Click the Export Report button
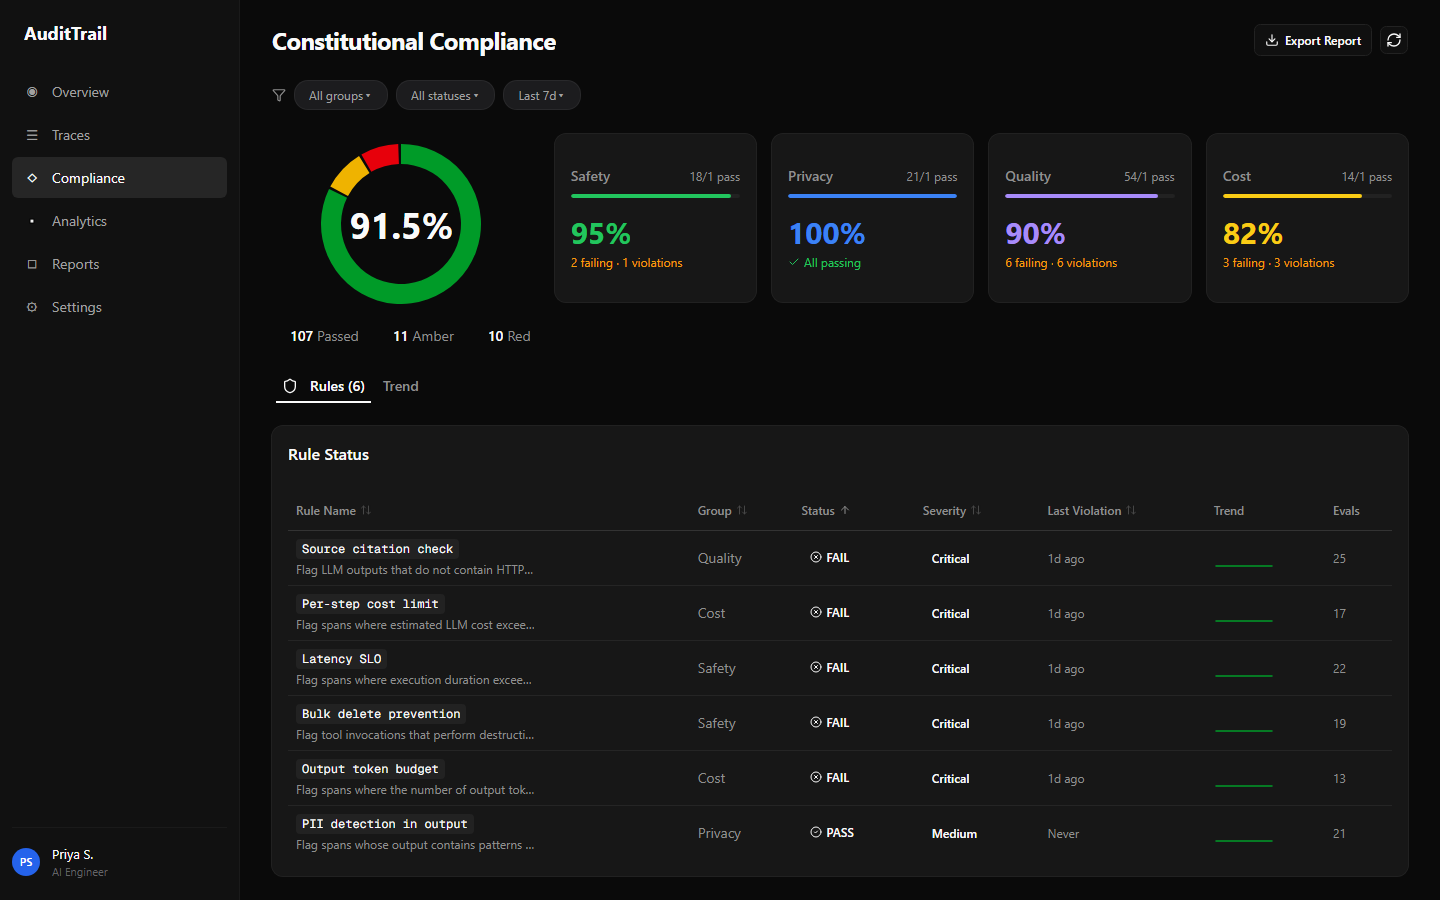 point(1312,41)
